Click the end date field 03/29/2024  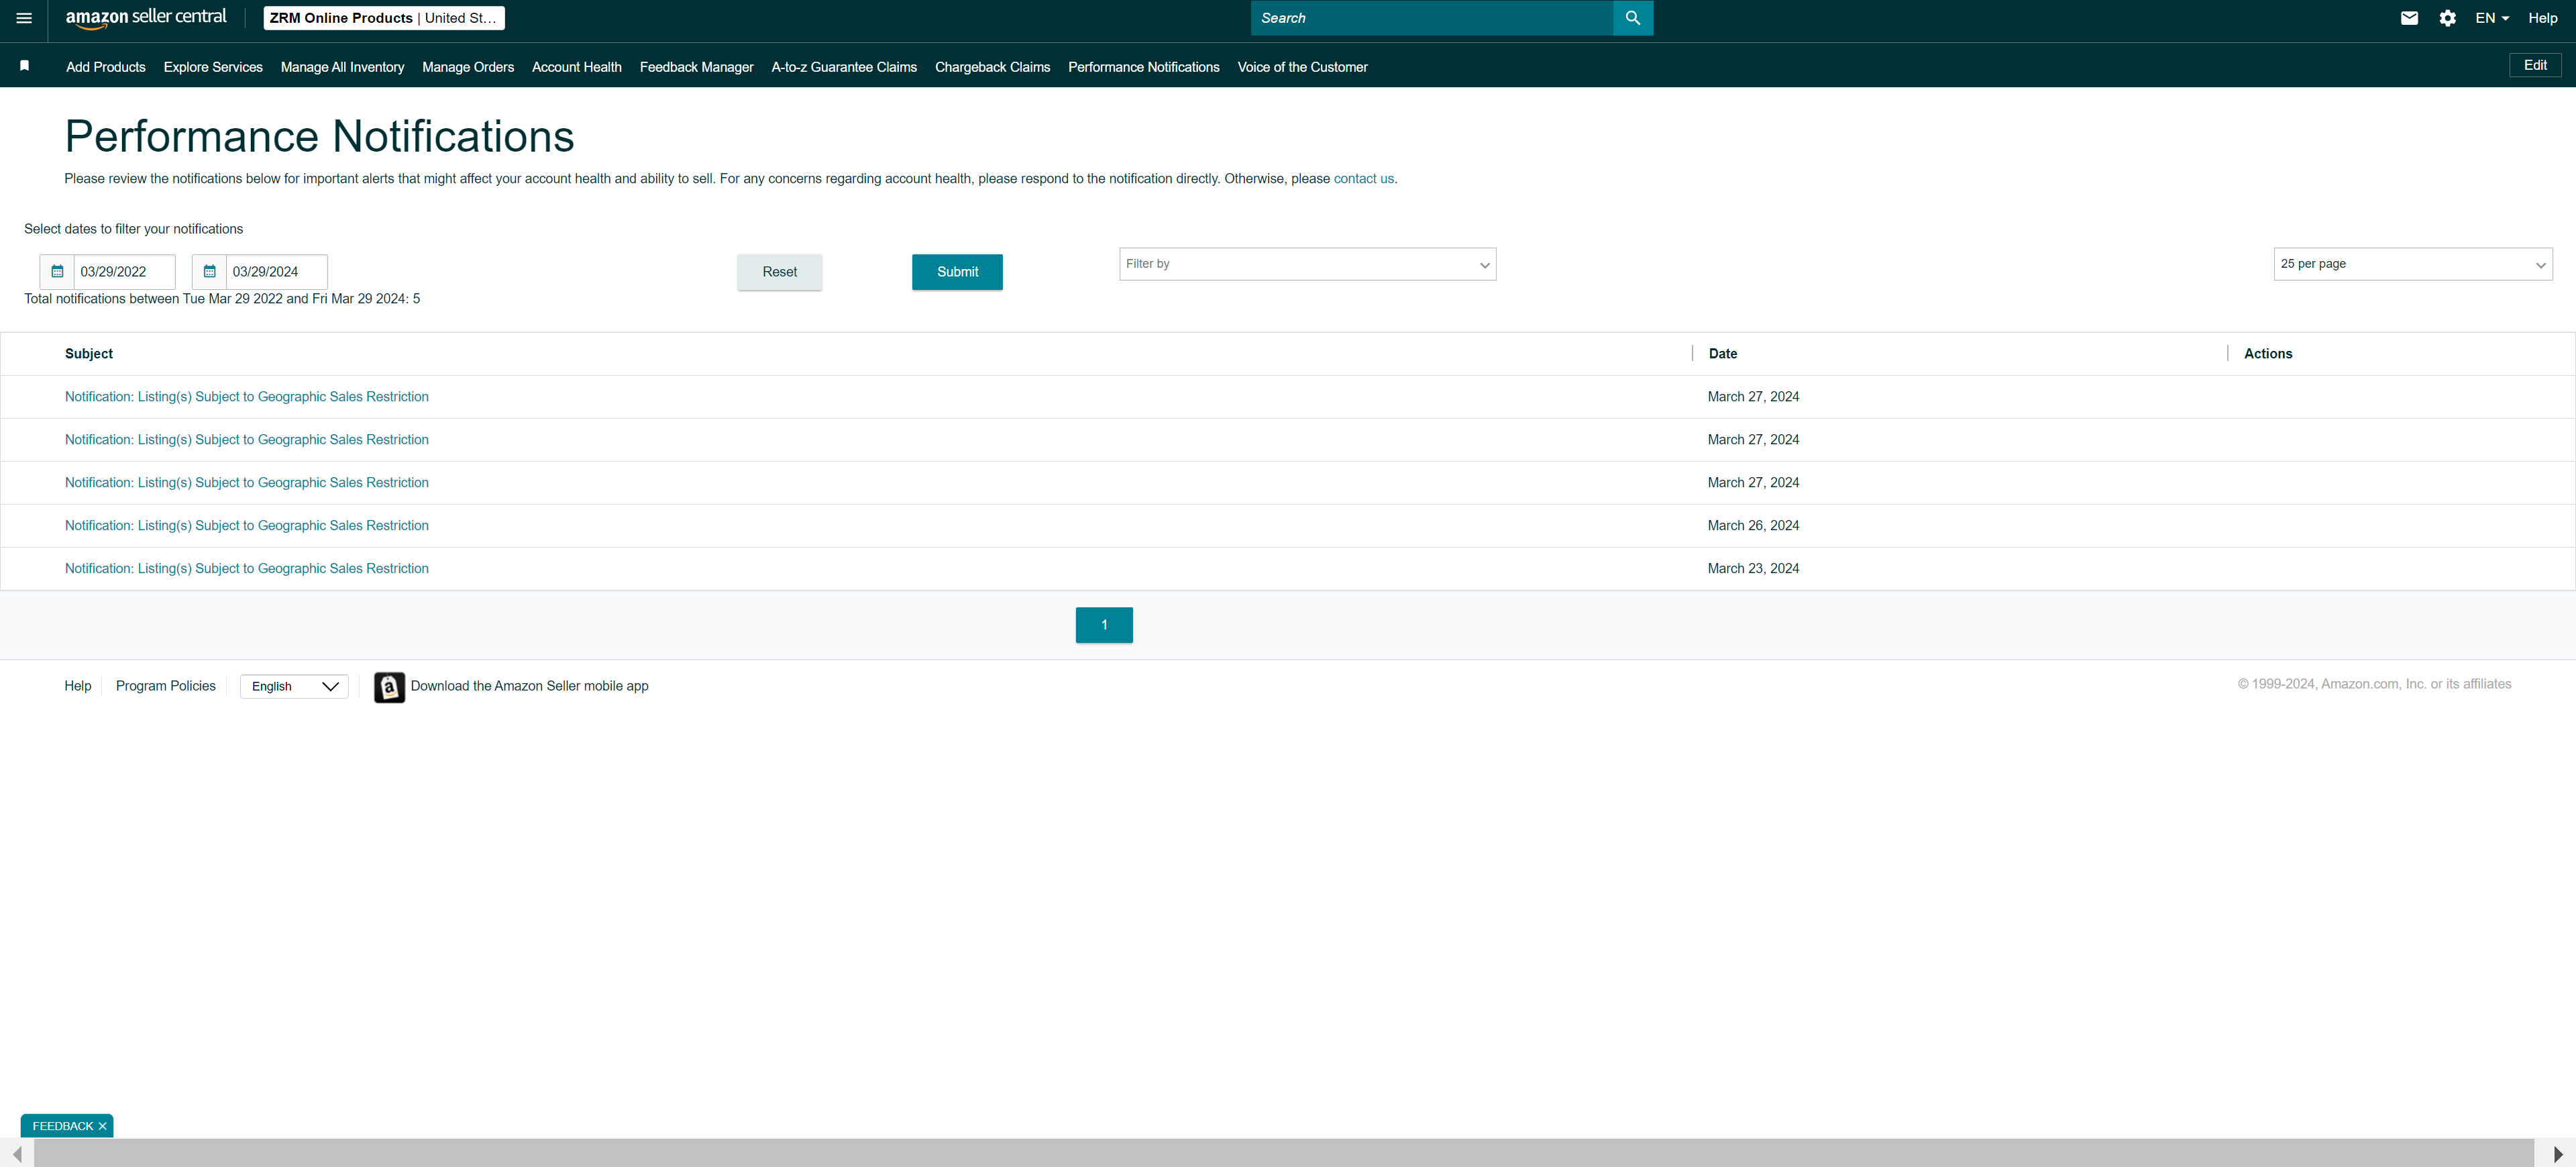point(276,272)
